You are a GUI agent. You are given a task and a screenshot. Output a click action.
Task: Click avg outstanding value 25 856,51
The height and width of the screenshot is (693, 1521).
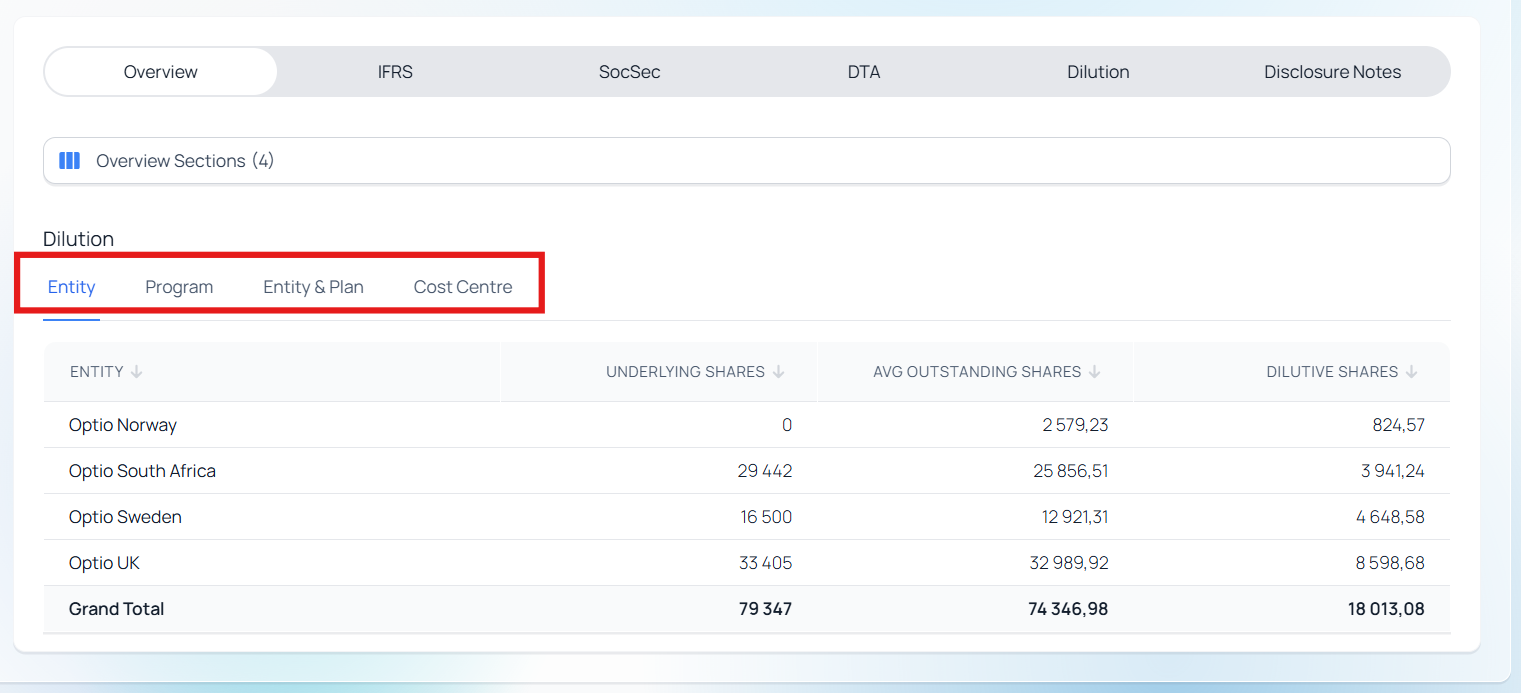(1071, 471)
